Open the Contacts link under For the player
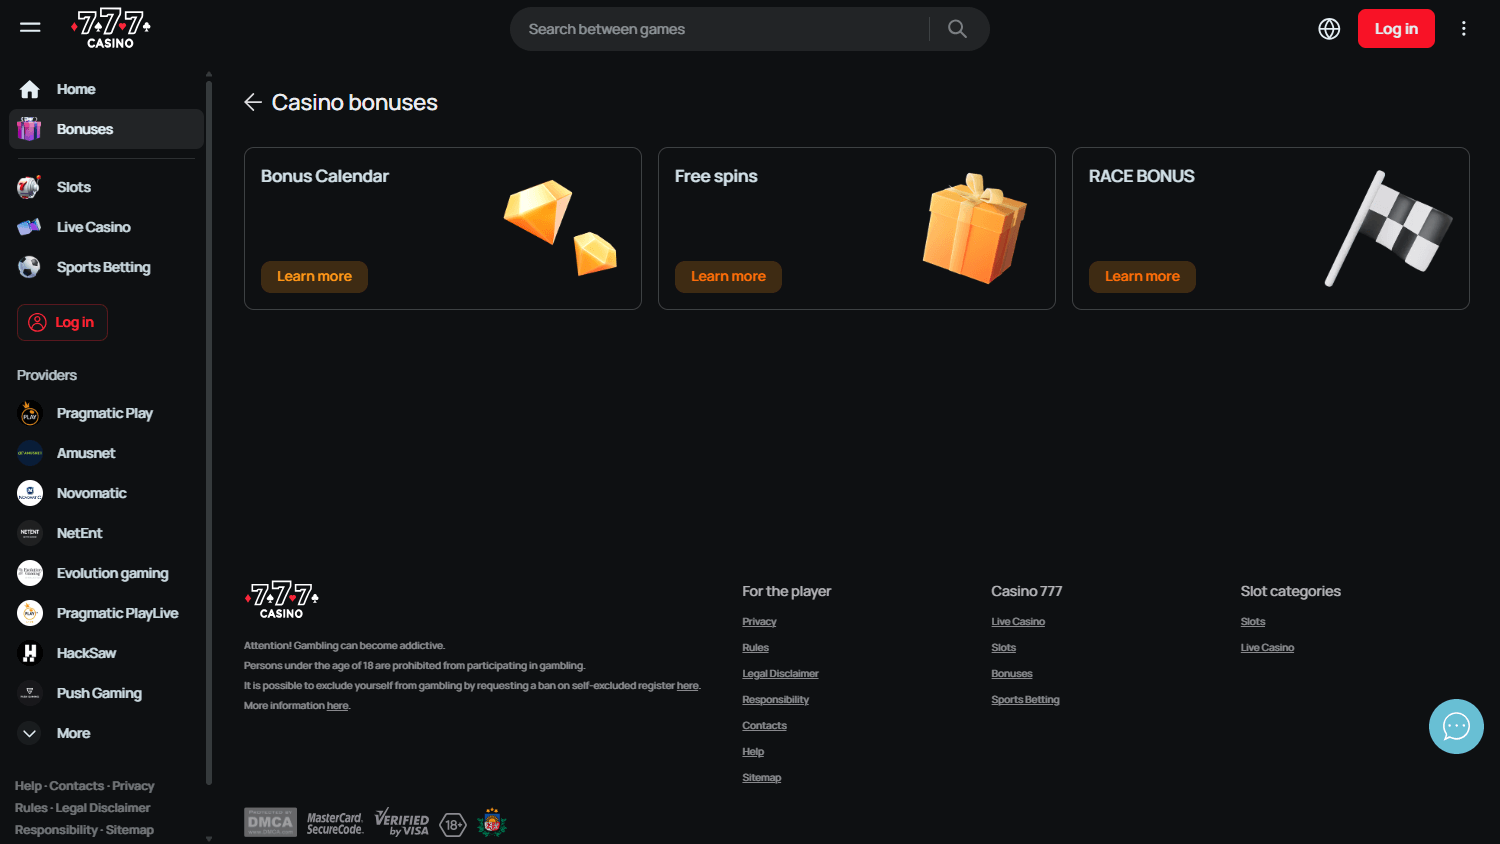This screenshot has width=1500, height=844. point(764,726)
